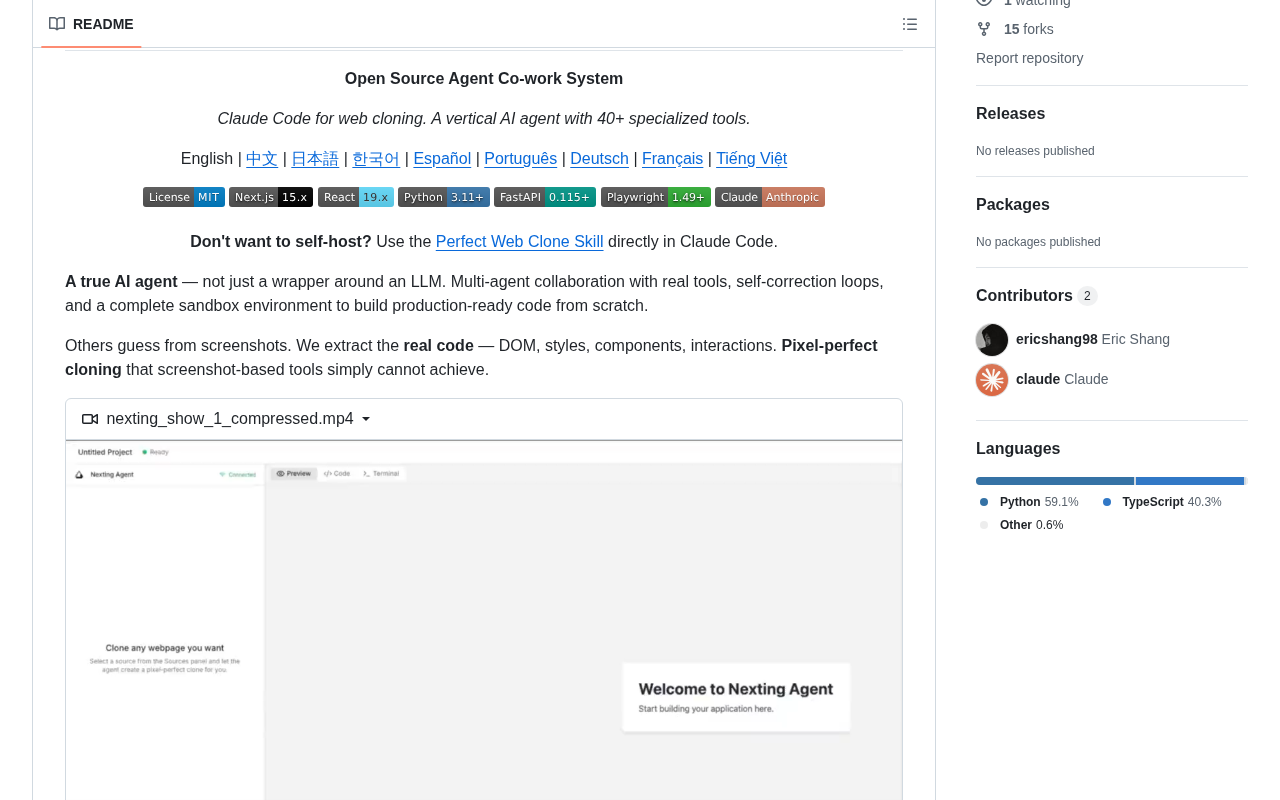Click the fork icon next to 15 forks
1280x800 pixels.
pos(984,29)
